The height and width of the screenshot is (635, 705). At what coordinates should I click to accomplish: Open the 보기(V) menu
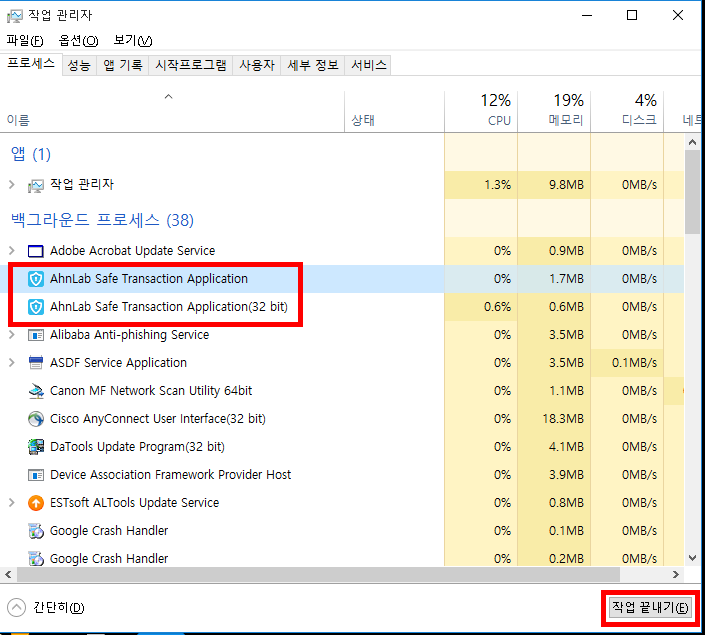pyautogui.click(x=133, y=41)
